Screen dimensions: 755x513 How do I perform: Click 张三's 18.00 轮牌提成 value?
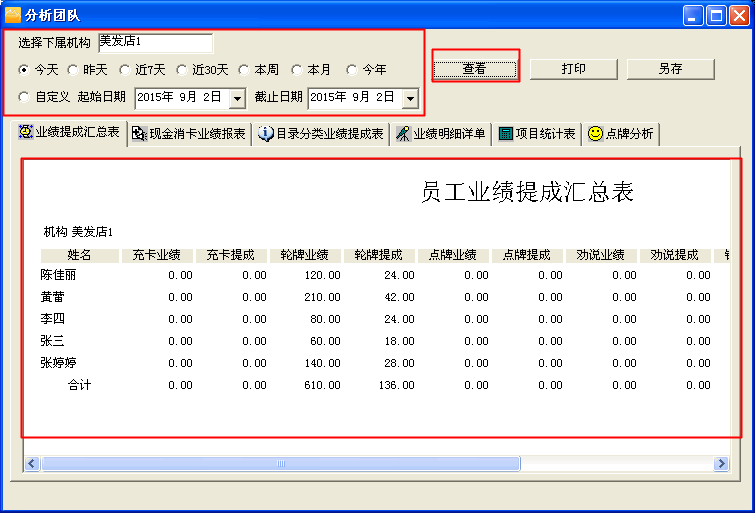(399, 342)
